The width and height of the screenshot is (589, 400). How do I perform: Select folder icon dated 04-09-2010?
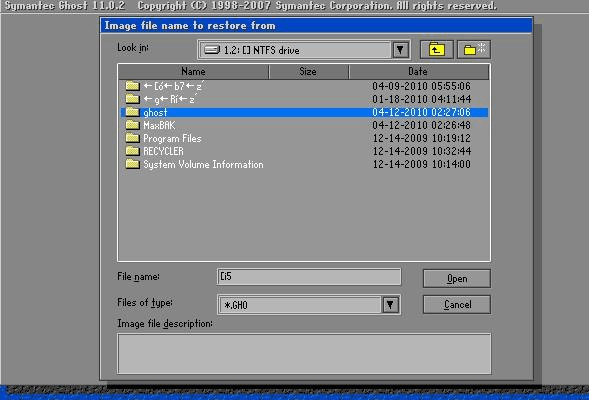point(132,86)
